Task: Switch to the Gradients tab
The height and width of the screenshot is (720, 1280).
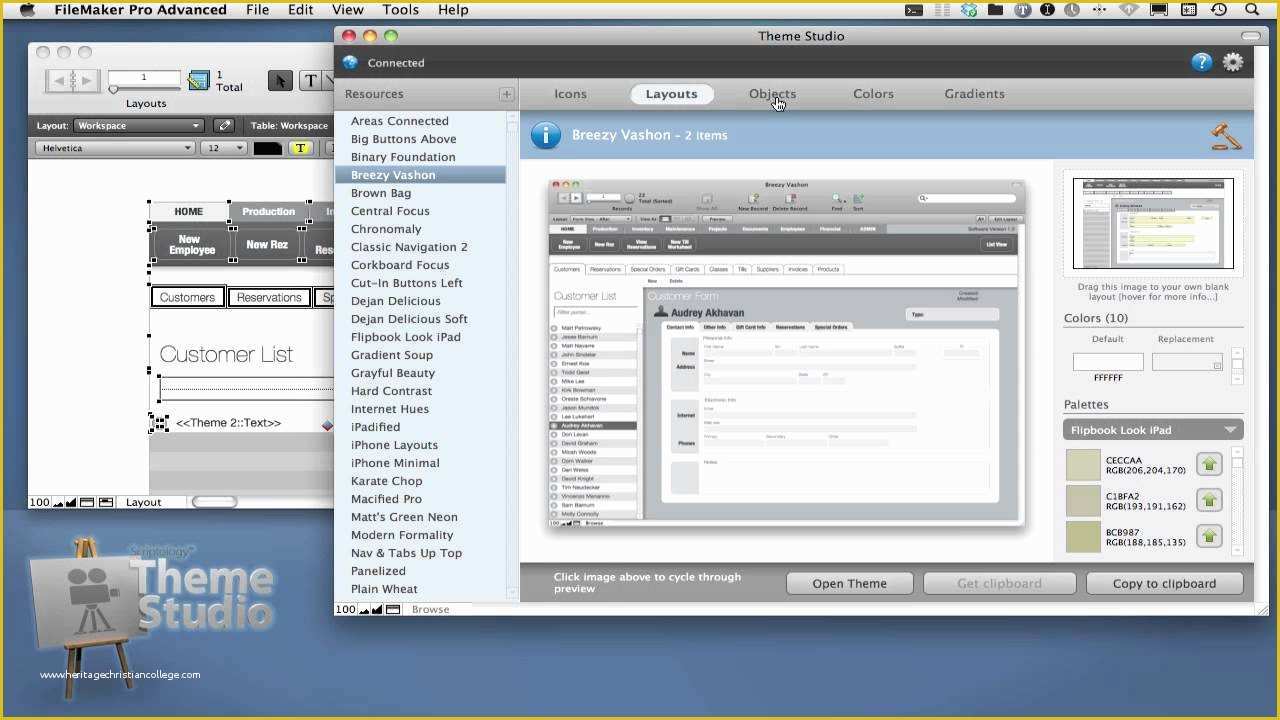Action: click(974, 94)
